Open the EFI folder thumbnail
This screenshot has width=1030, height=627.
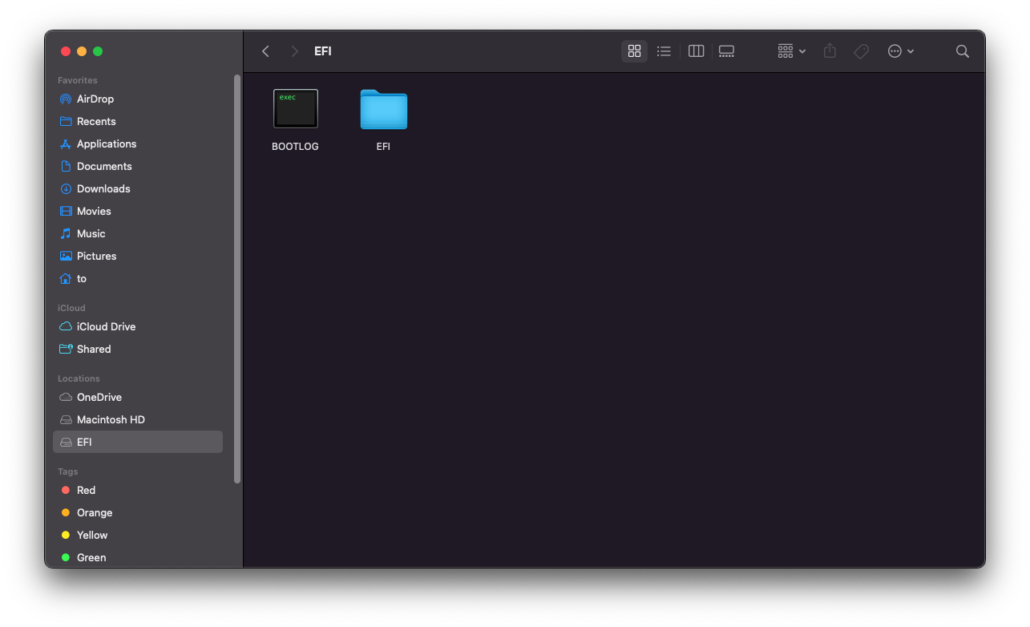(382, 108)
